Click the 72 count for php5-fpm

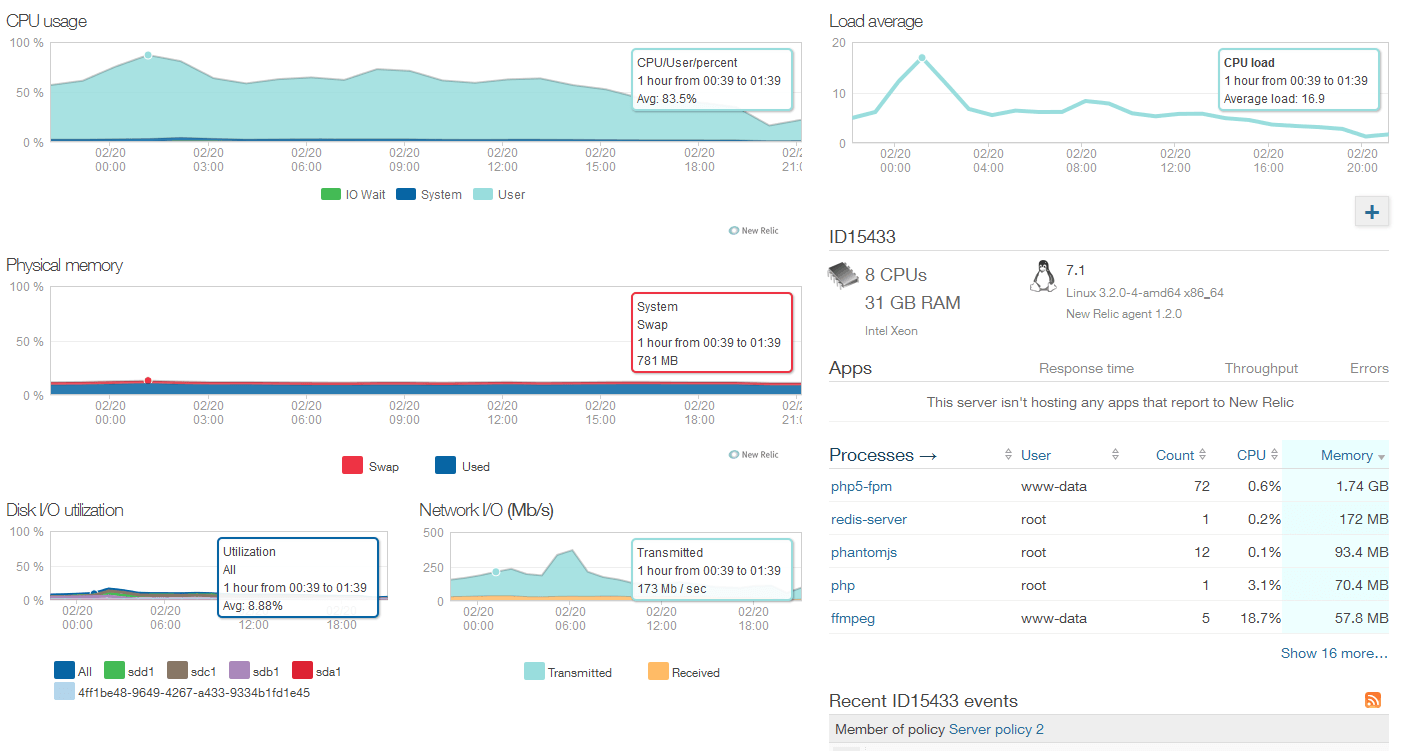(1201, 487)
